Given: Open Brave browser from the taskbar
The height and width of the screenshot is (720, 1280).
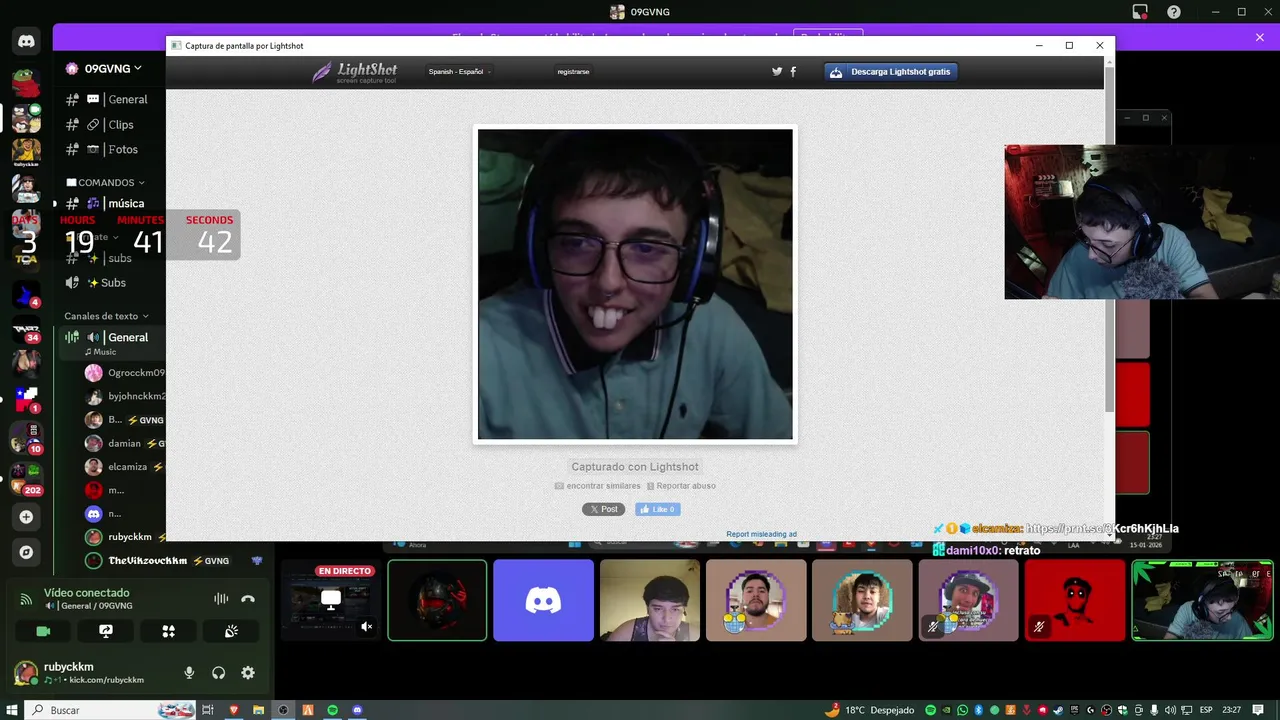Looking at the screenshot, I should pyautogui.click(x=234, y=710).
